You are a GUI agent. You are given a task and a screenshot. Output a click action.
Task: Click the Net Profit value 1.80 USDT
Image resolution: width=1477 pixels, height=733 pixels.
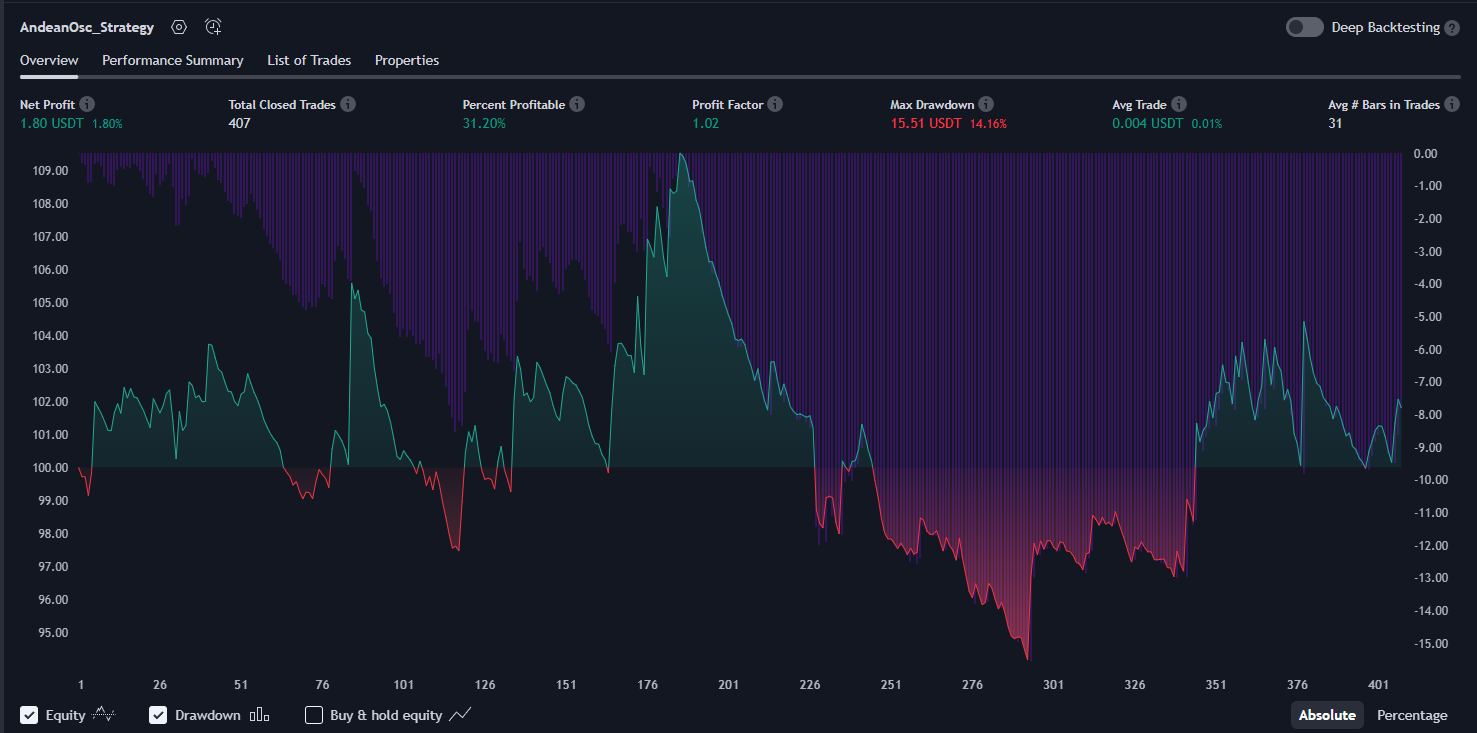tap(52, 123)
